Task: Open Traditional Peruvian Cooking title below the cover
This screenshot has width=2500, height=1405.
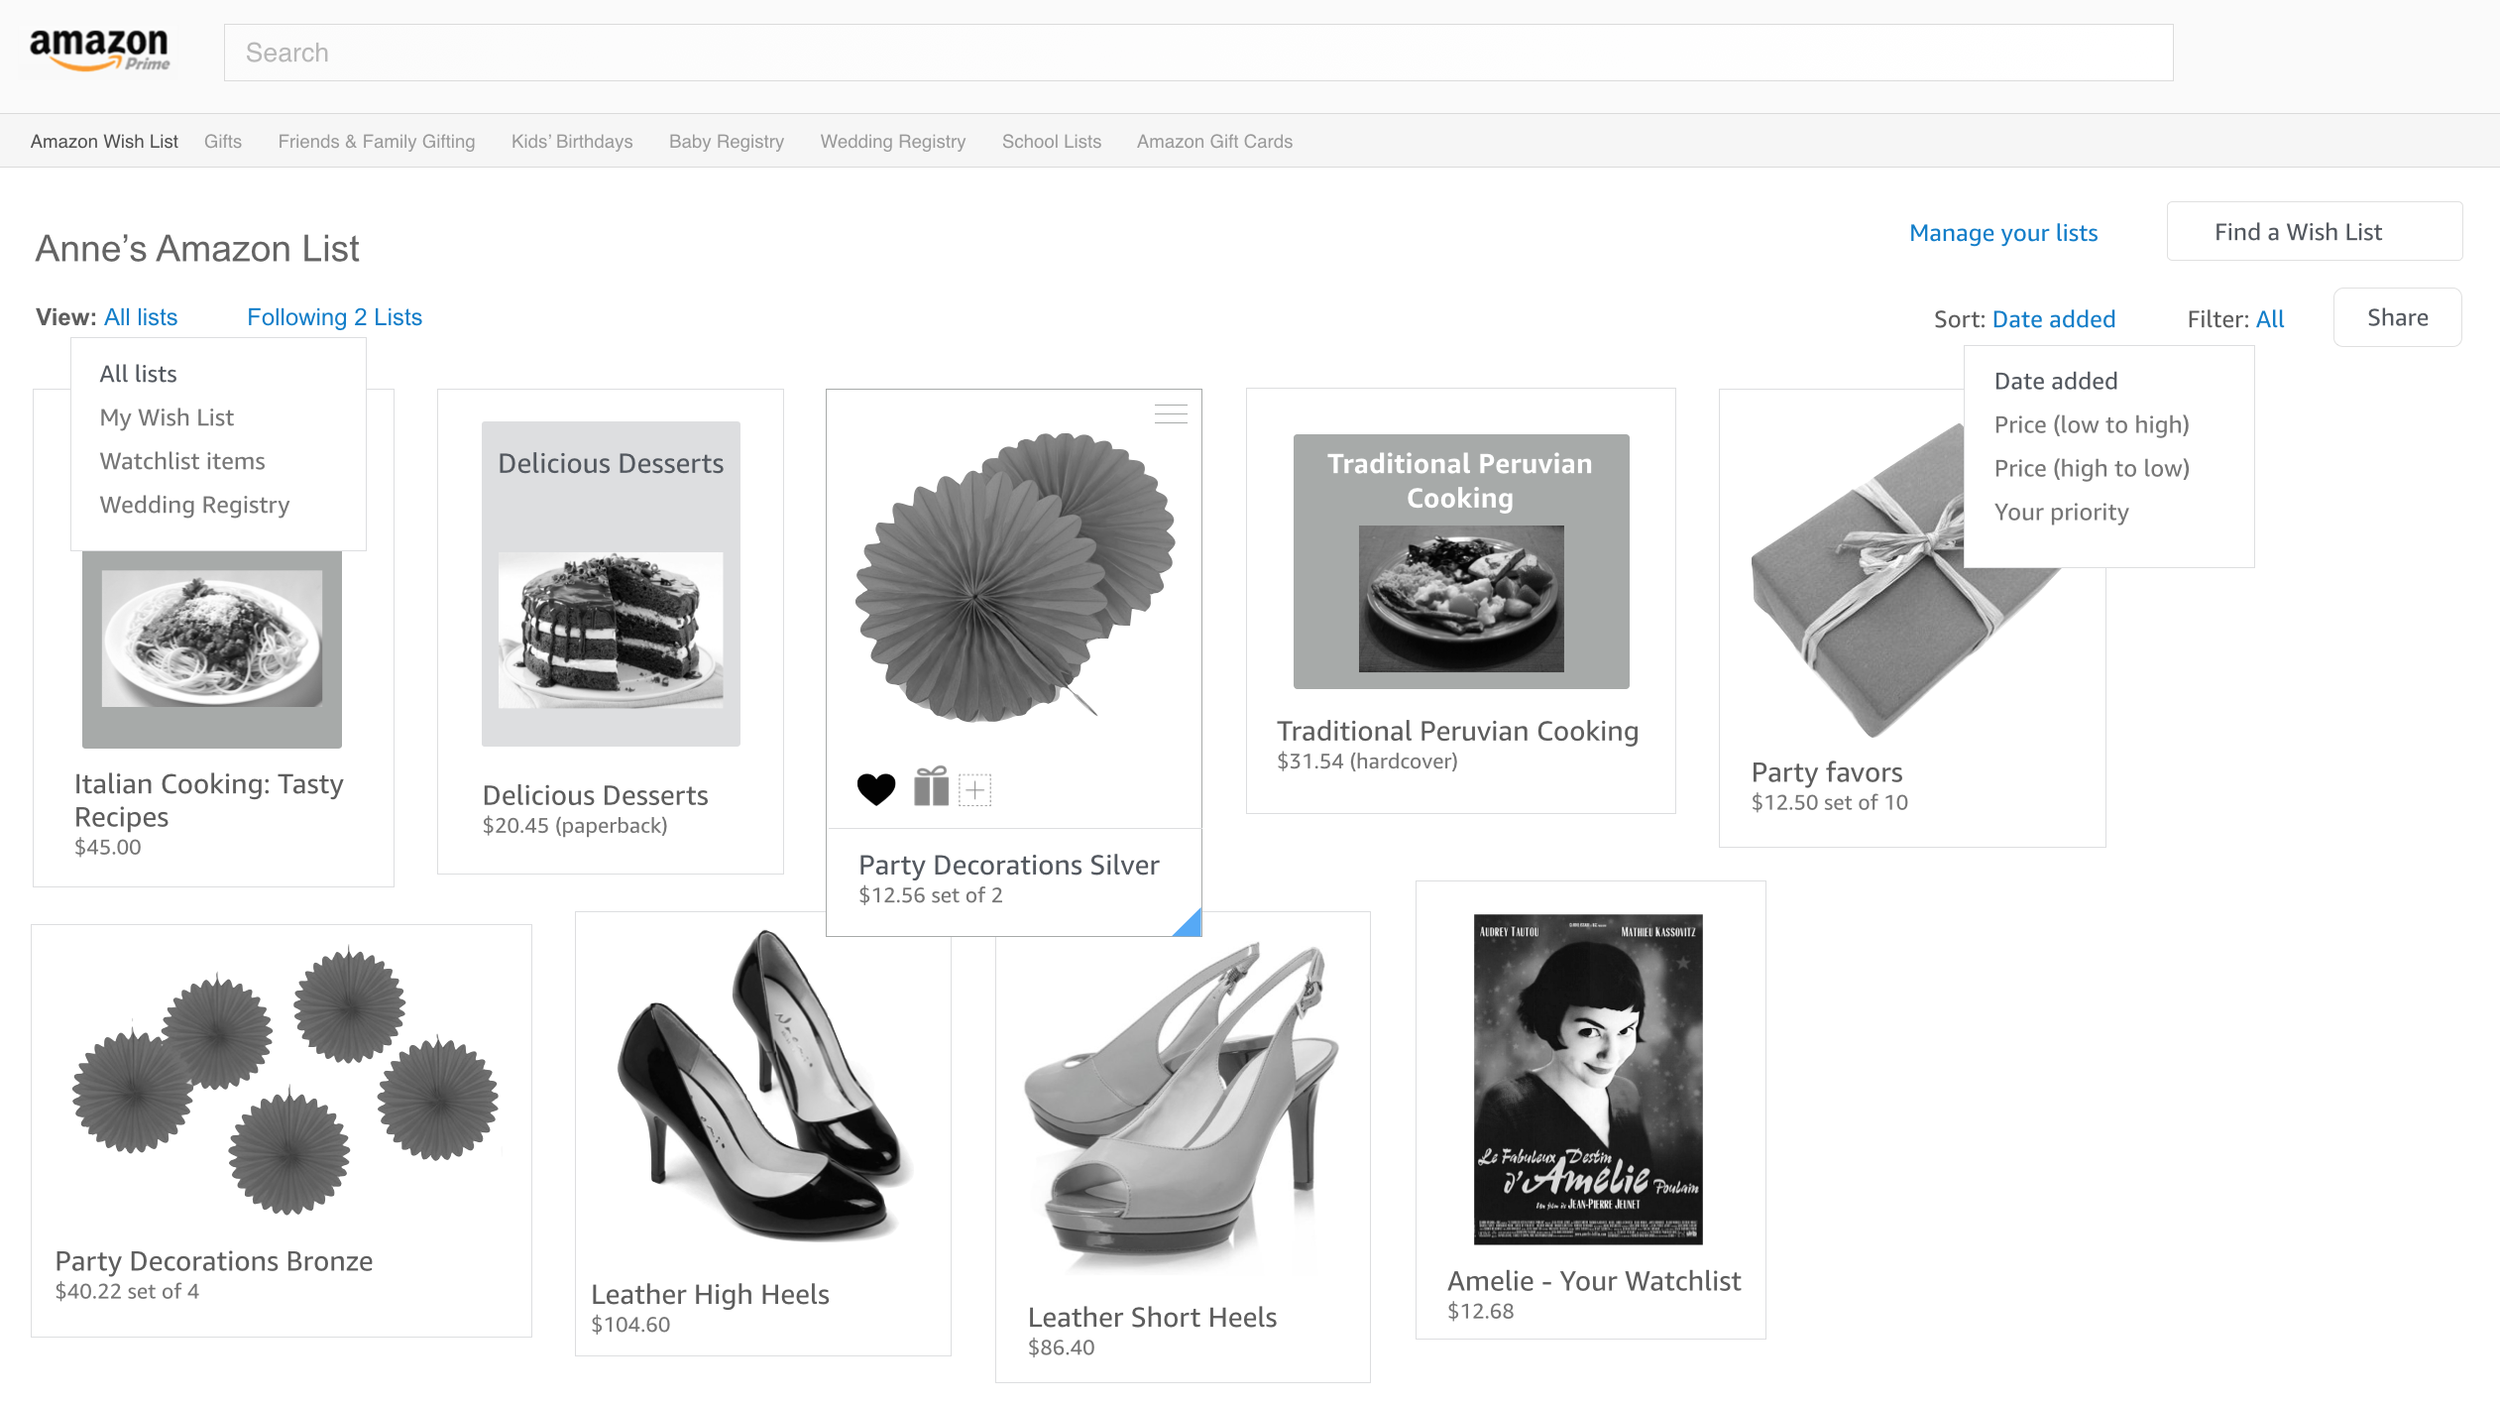Action: click(x=1458, y=732)
